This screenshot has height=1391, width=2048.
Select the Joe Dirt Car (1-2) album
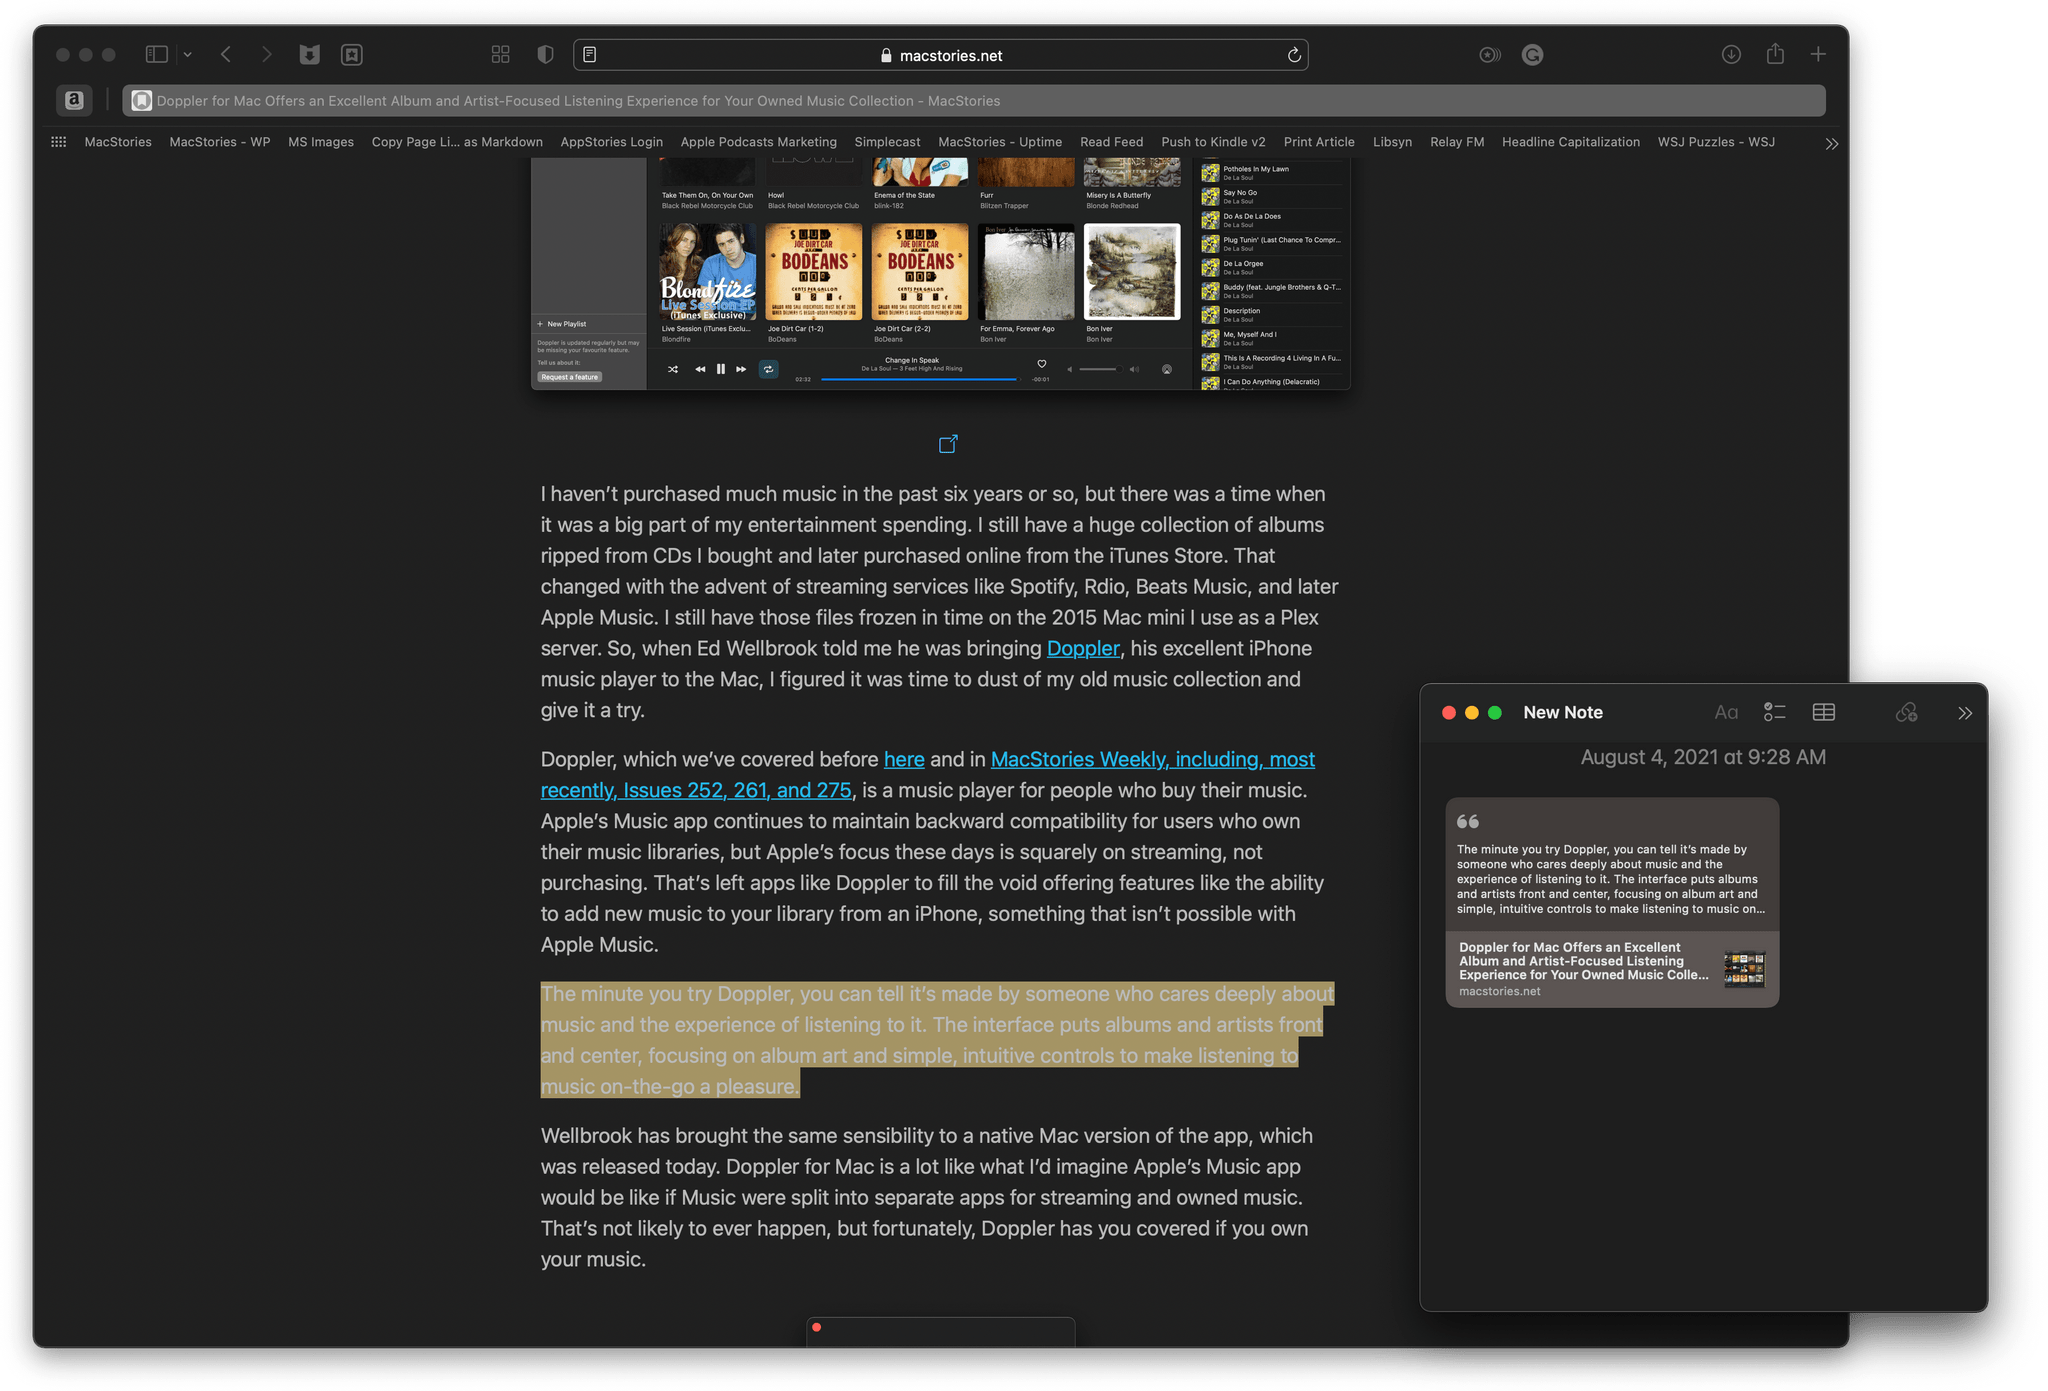pyautogui.click(x=813, y=271)
